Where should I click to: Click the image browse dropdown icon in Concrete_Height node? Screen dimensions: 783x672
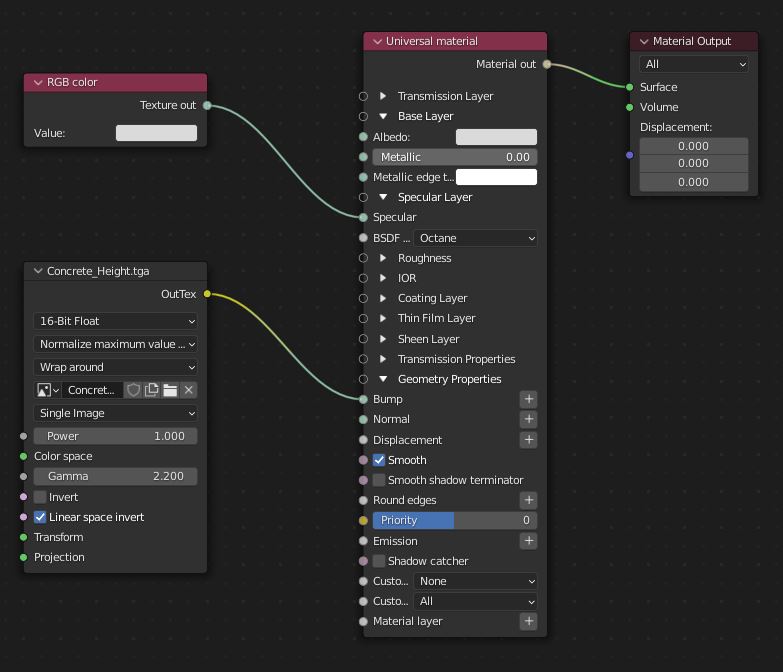pos(48,390)
